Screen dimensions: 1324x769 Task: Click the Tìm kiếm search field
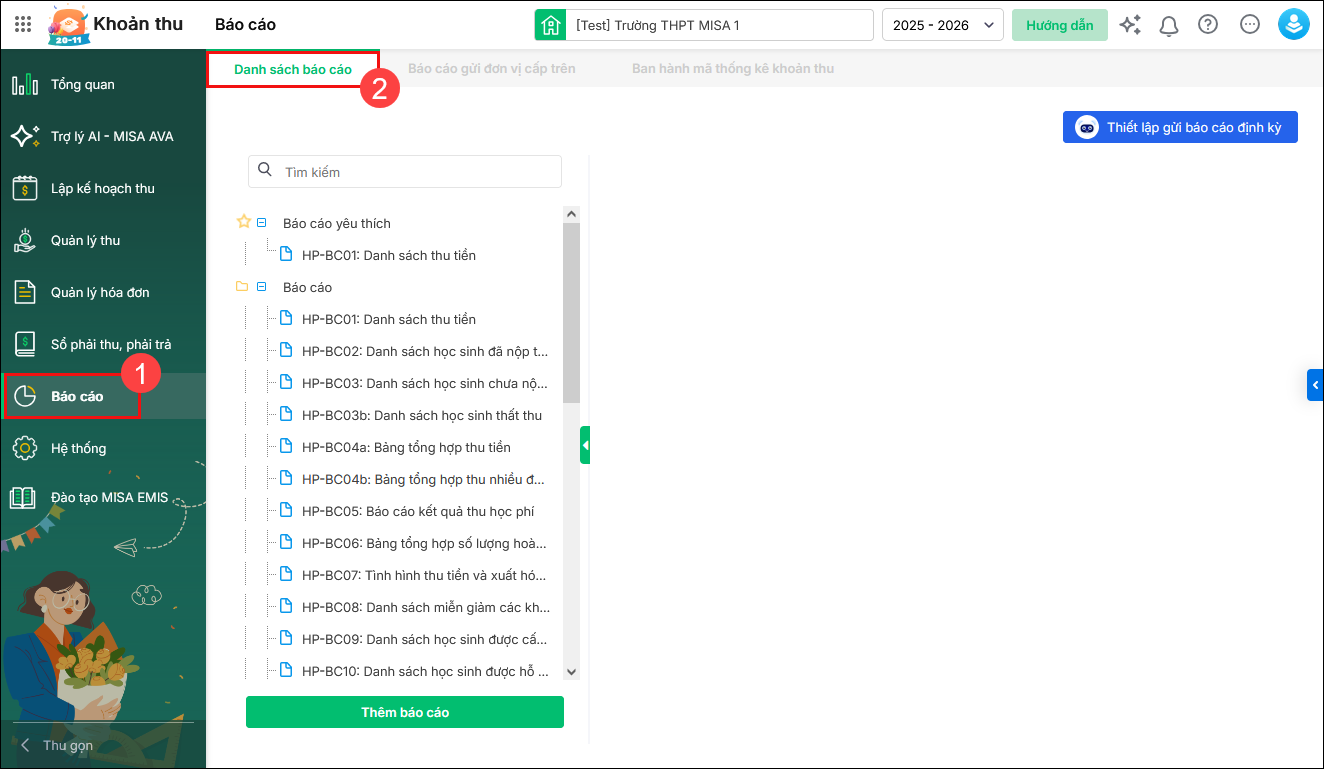click(x=405, y=171)
